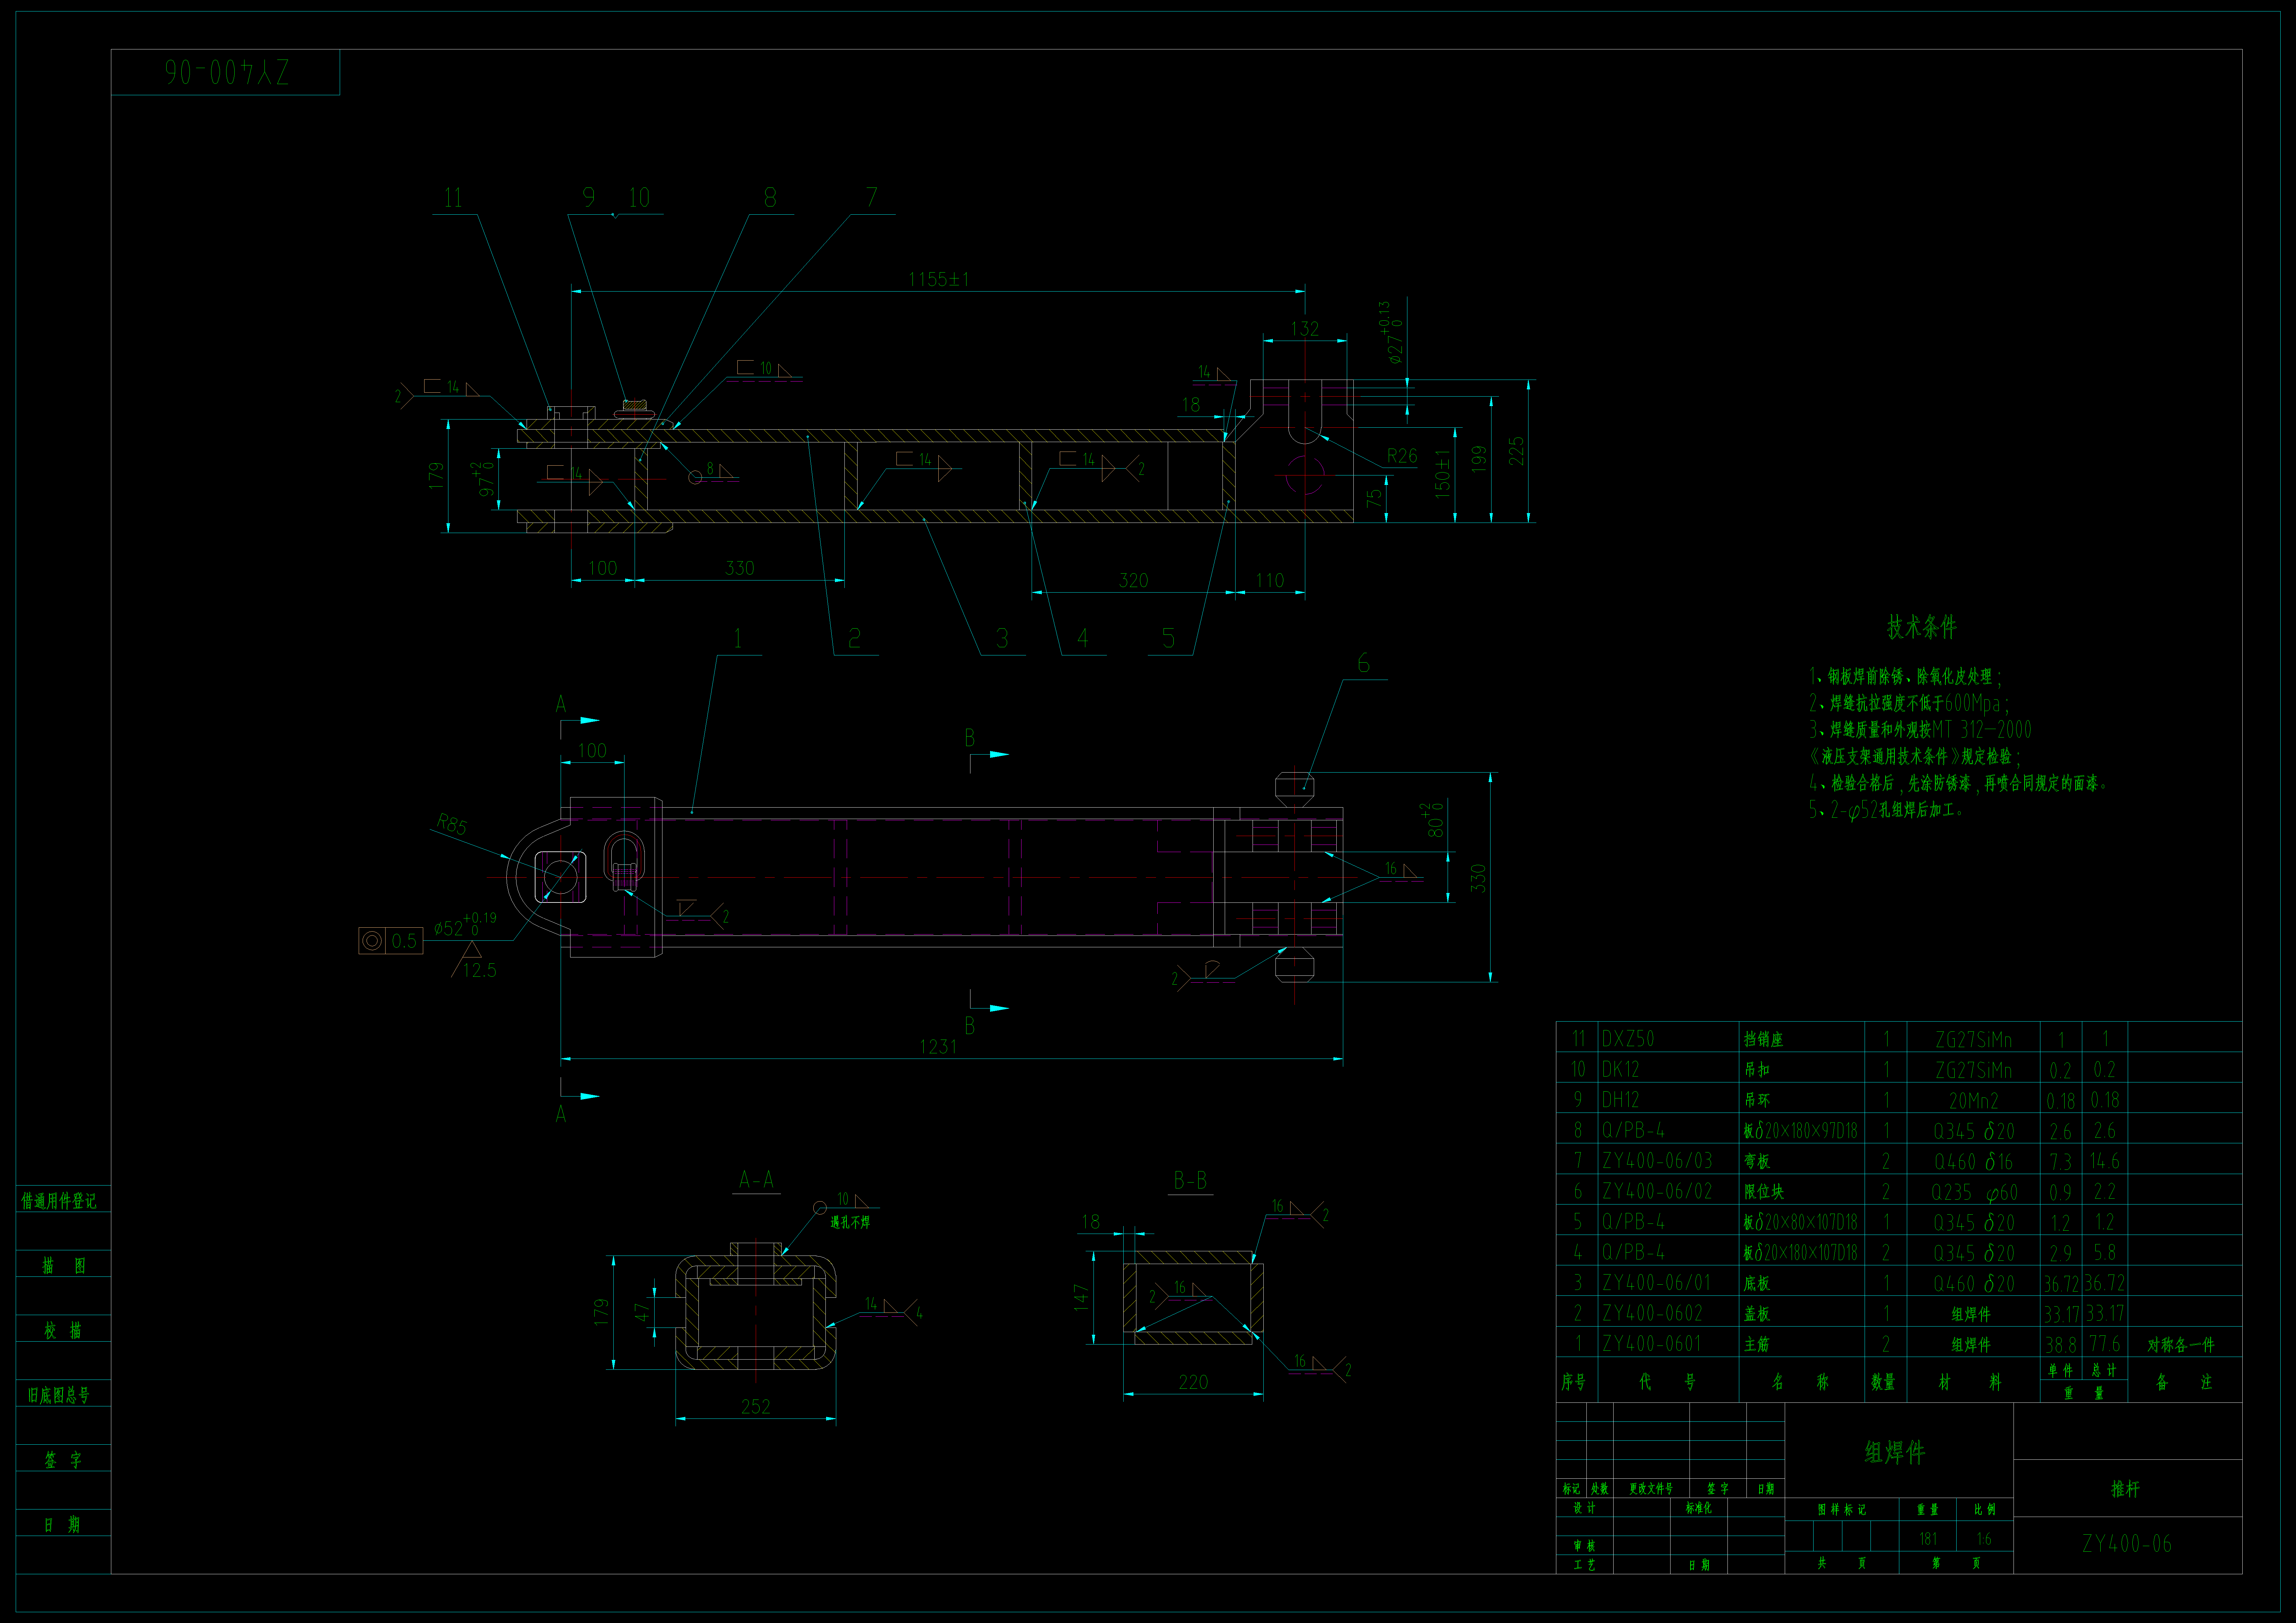Screen dimensions: 2296x1623
Task: Select the 通孔不焊 weld note
Action: point(850,1222)
